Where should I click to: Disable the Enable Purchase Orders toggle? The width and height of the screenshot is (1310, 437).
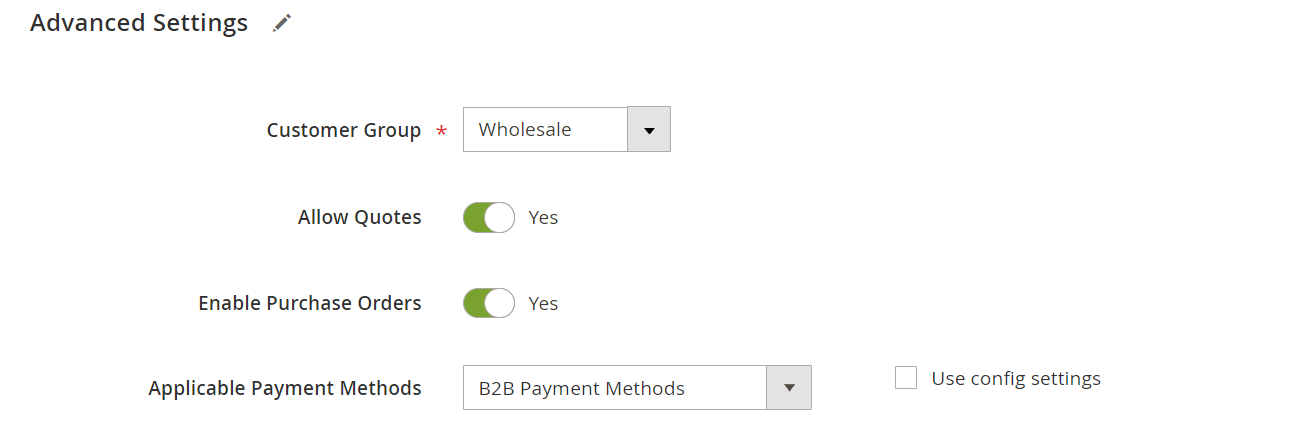pos(489,303)
